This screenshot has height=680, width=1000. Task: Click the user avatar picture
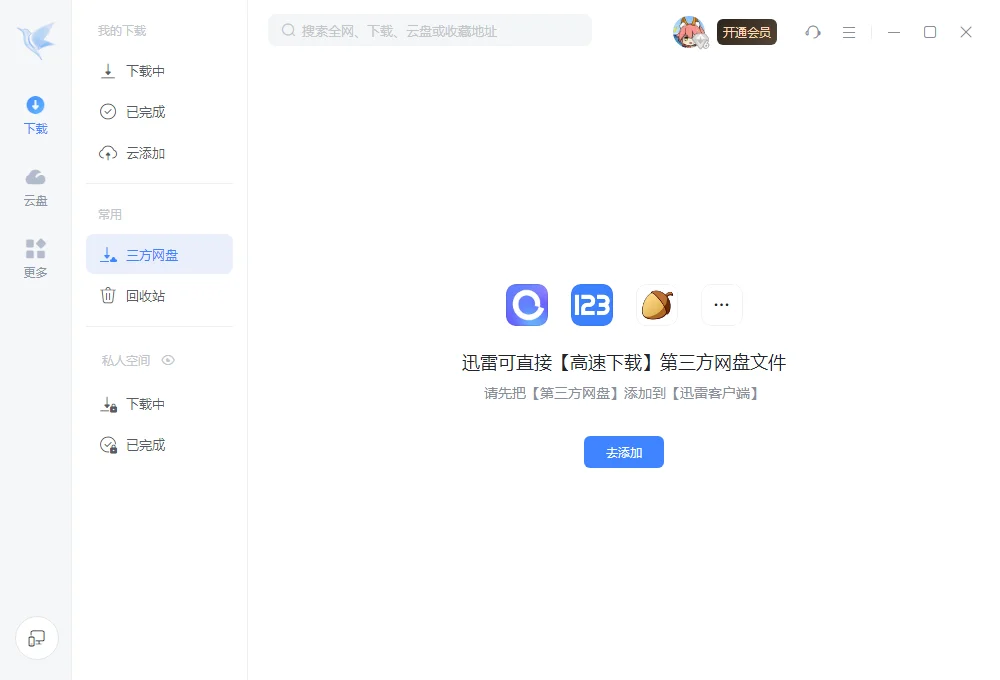pos(690,32)
